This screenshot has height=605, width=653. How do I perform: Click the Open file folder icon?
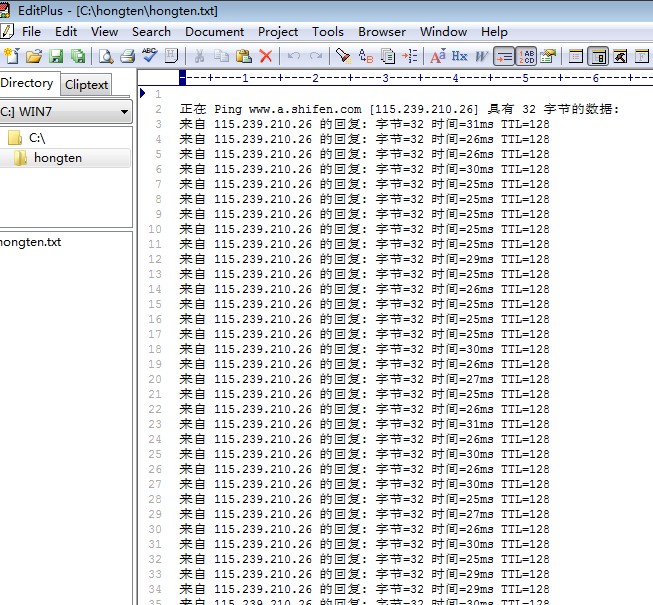34,56
